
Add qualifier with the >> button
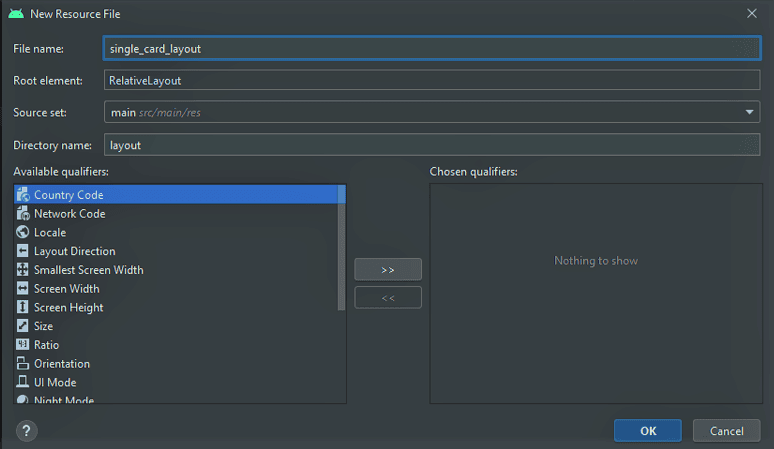click(x=388, y=270)
